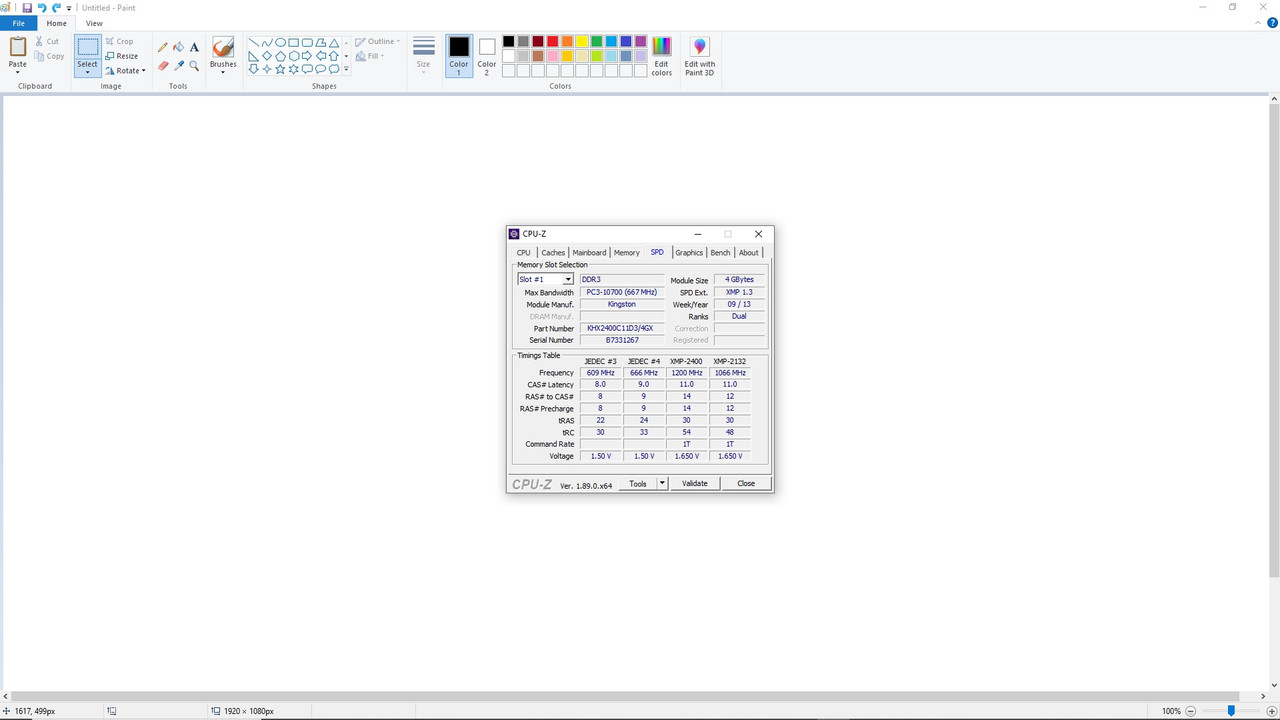Click Edit with Paint 3D
Viewport: 1280px width, 720px height.
(x=699, y=56)
